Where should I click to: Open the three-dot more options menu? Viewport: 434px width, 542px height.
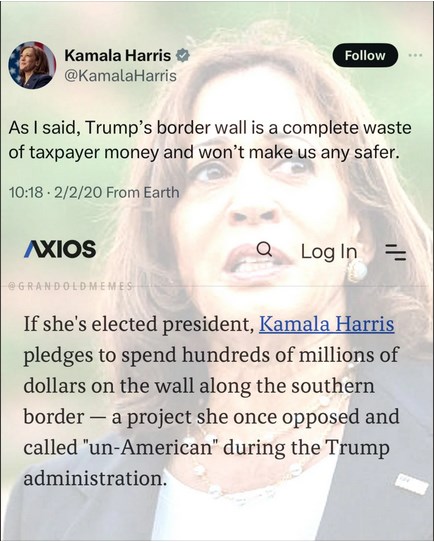pyautogui.click(x=415, y=55)
